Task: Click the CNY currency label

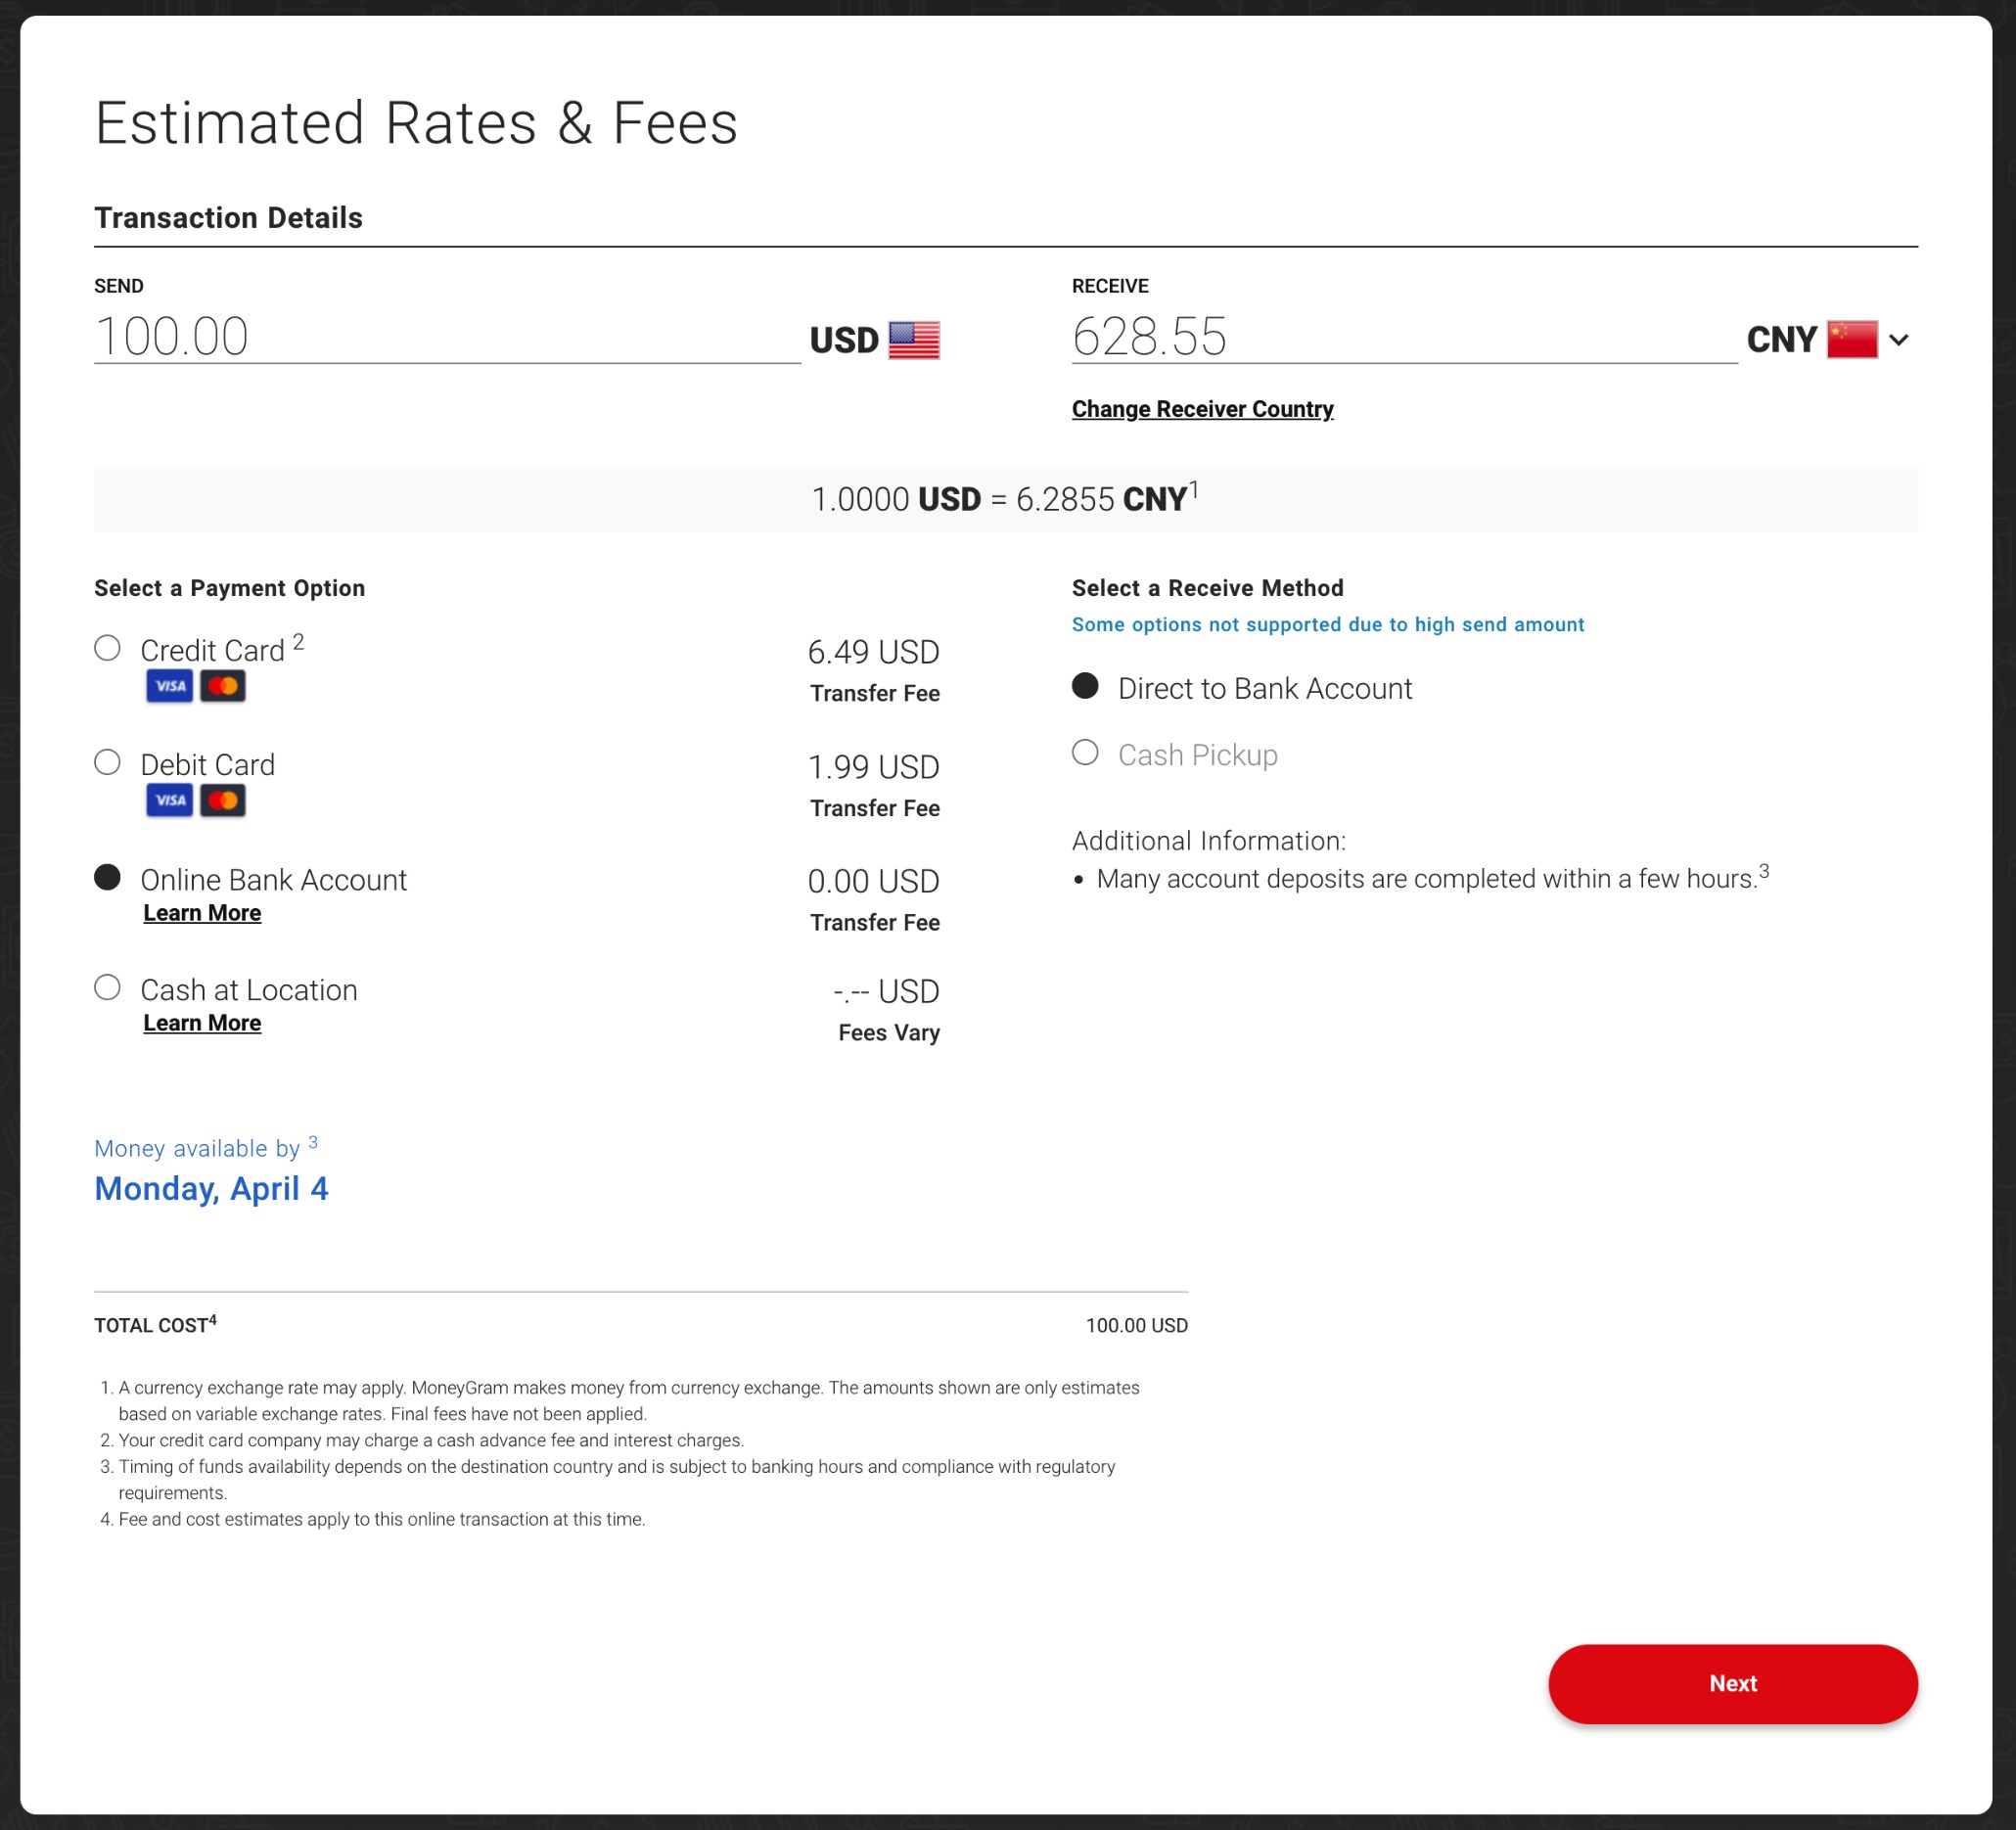Action: click(x=1781, y=340)
